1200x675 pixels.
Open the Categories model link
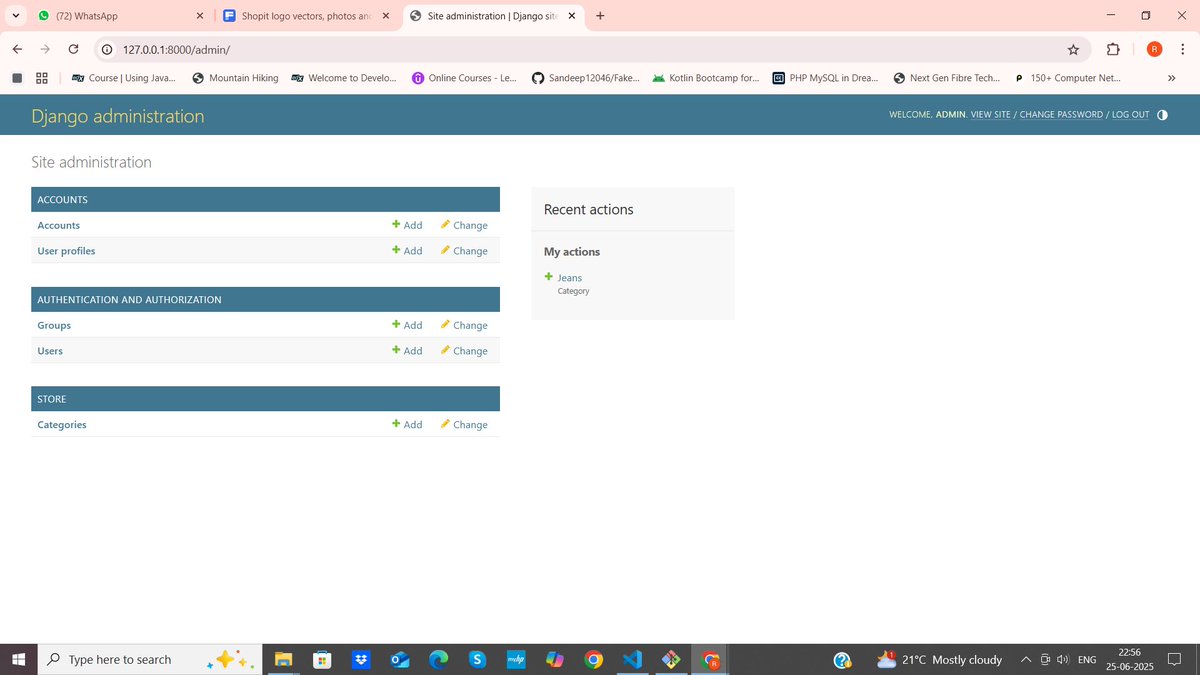(62, 425)
